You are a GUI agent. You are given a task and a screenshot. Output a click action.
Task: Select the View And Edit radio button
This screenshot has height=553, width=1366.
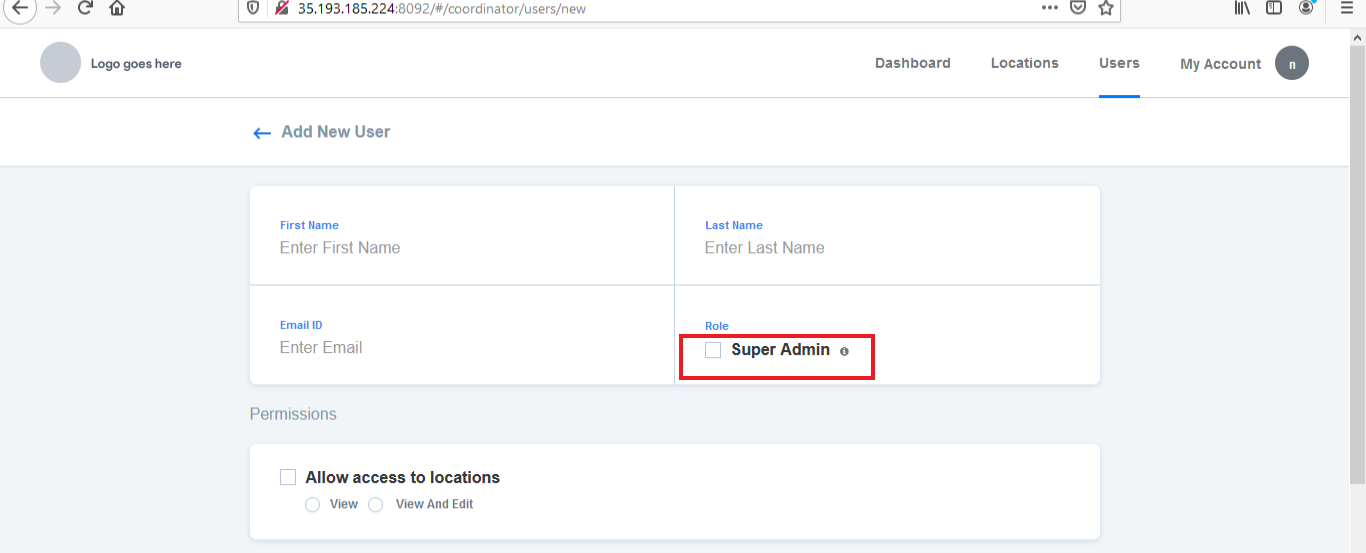pos(376,505)
